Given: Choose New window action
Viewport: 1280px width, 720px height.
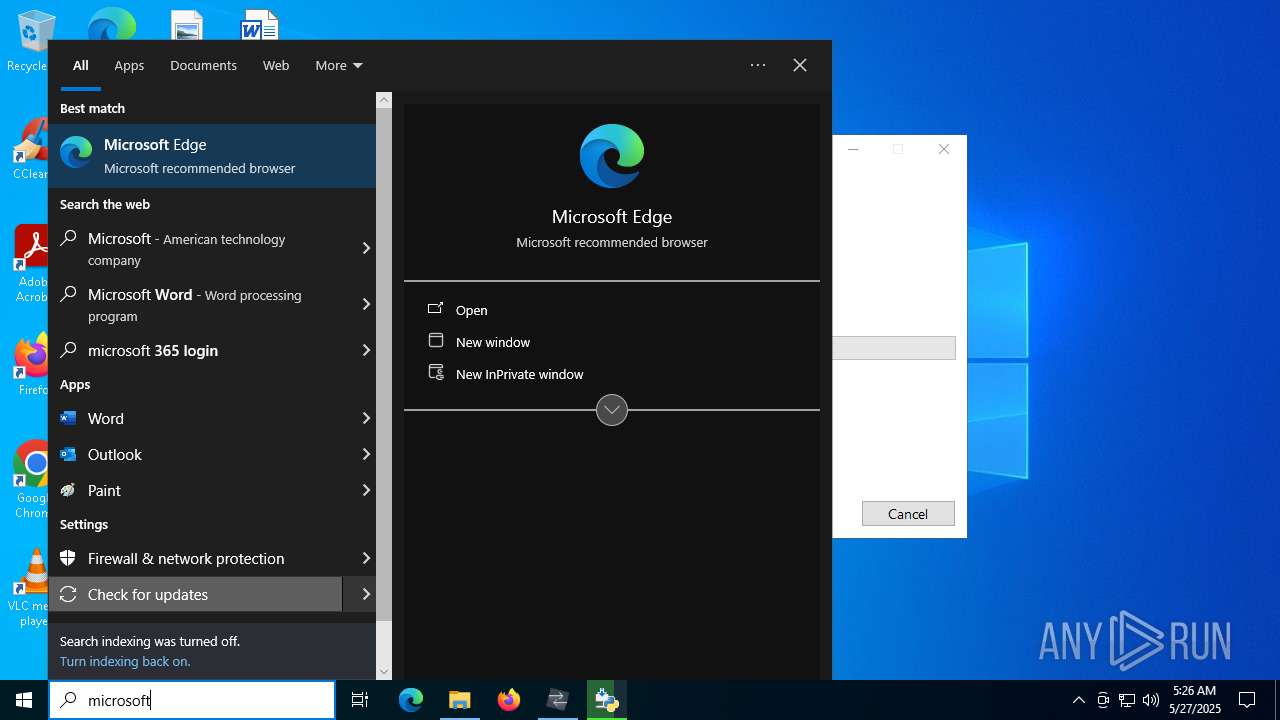Looking at the screenshot, I should tap(493, 342).
